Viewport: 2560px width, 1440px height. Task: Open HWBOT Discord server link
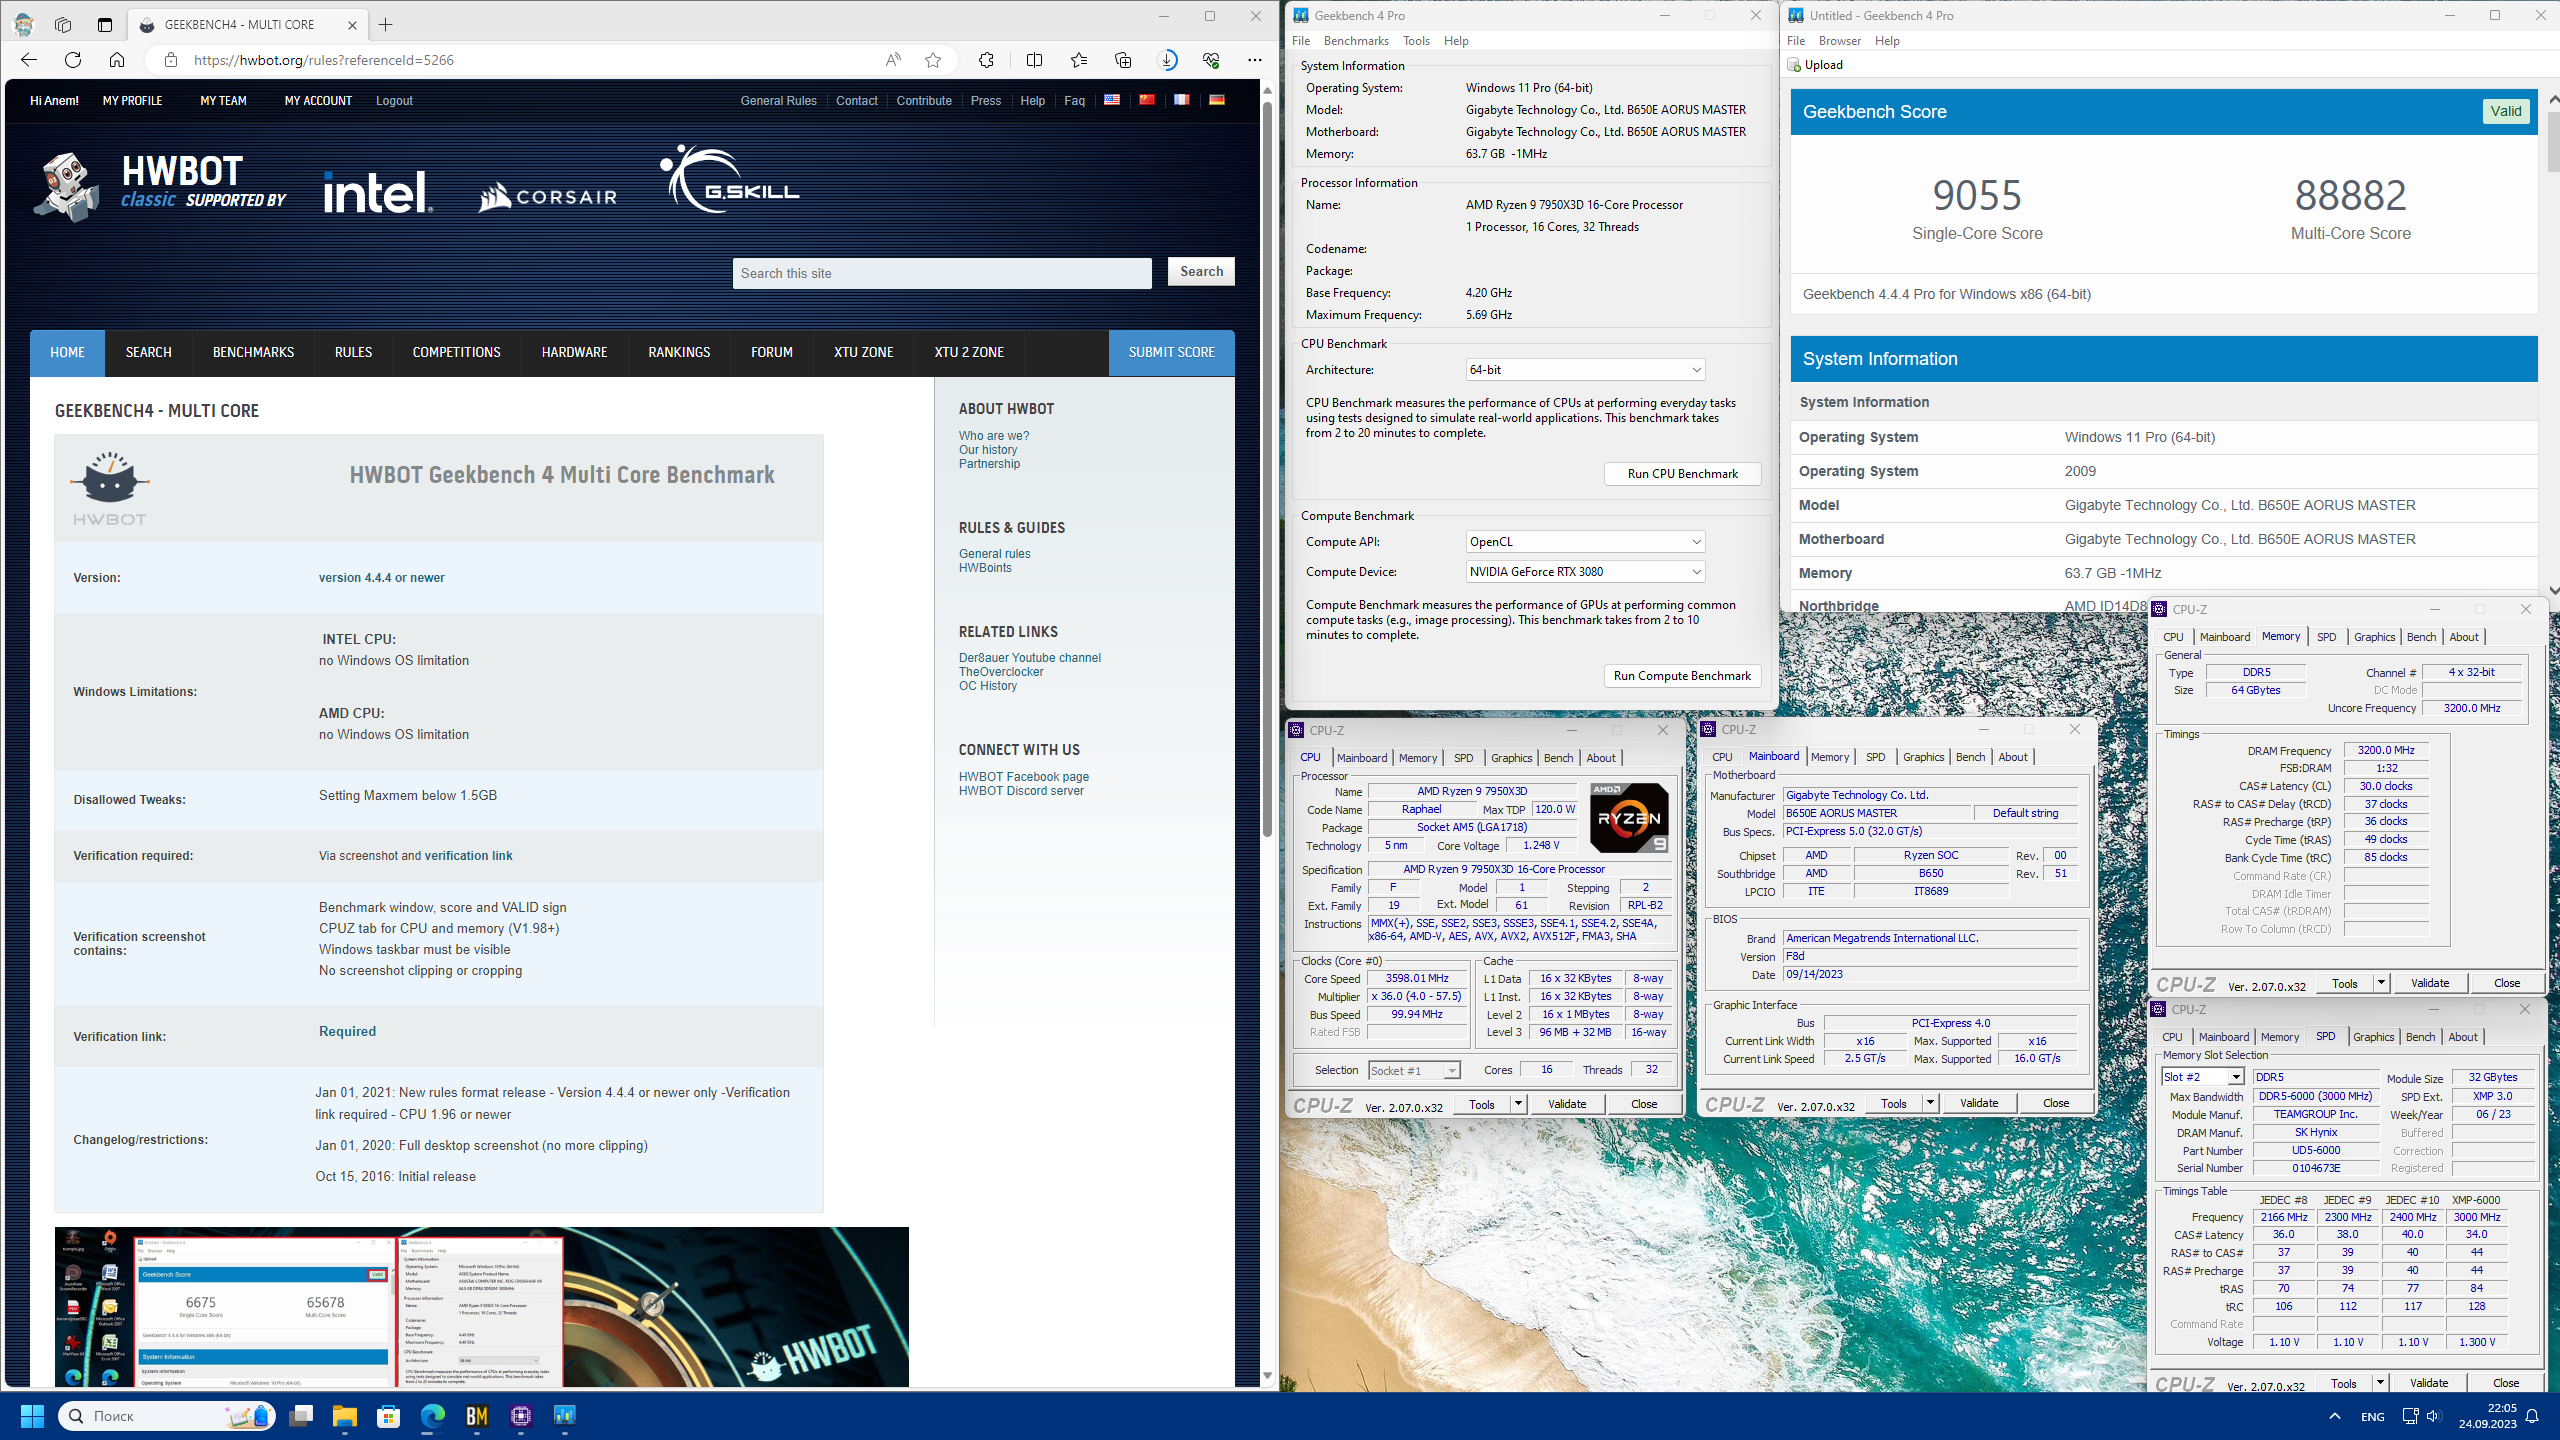[1021, 791]
